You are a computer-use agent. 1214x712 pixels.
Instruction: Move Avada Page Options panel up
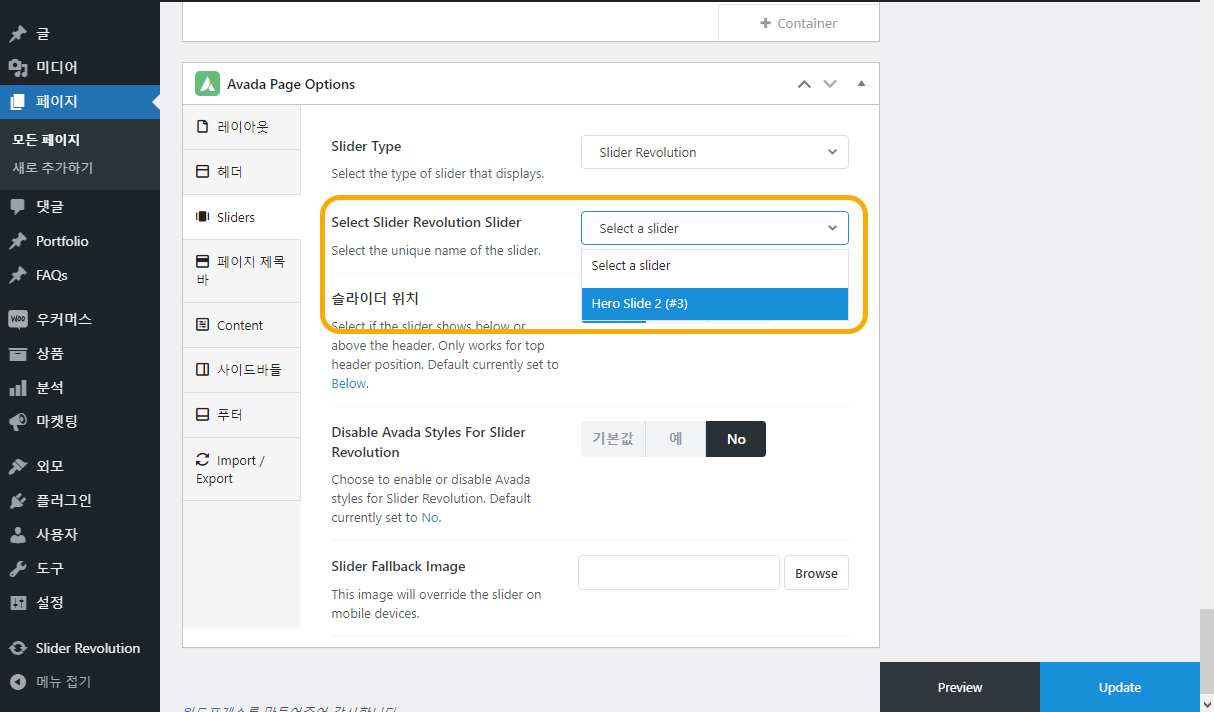(804, 84)
